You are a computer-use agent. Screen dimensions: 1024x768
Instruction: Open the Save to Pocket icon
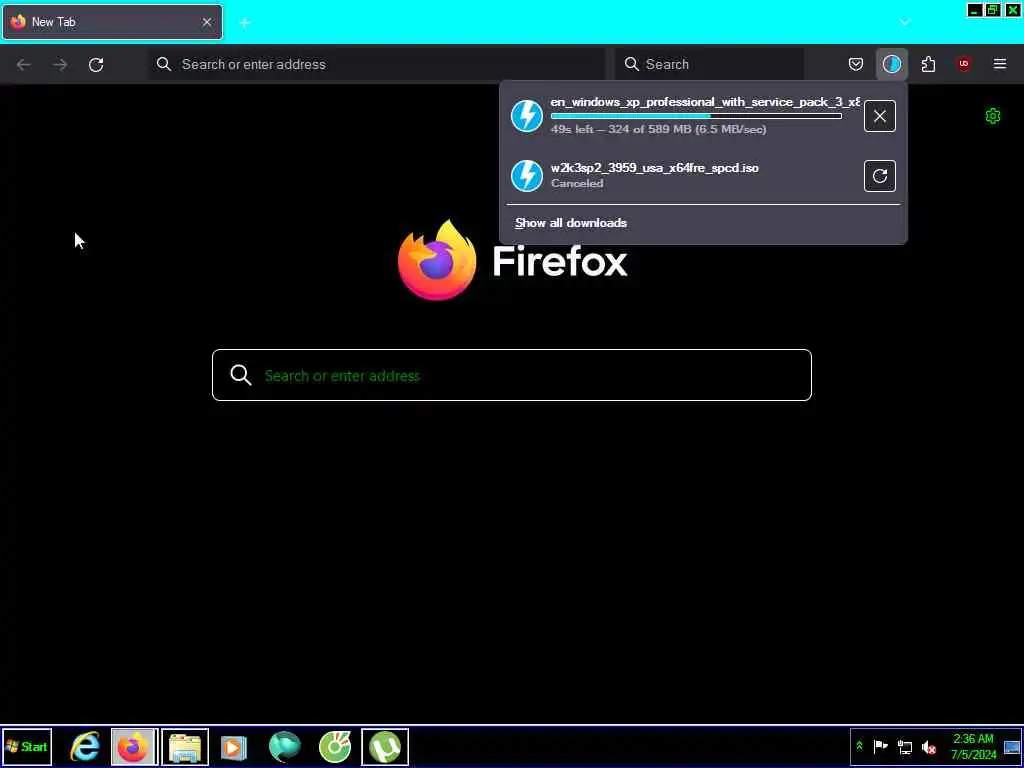(856, 64)
